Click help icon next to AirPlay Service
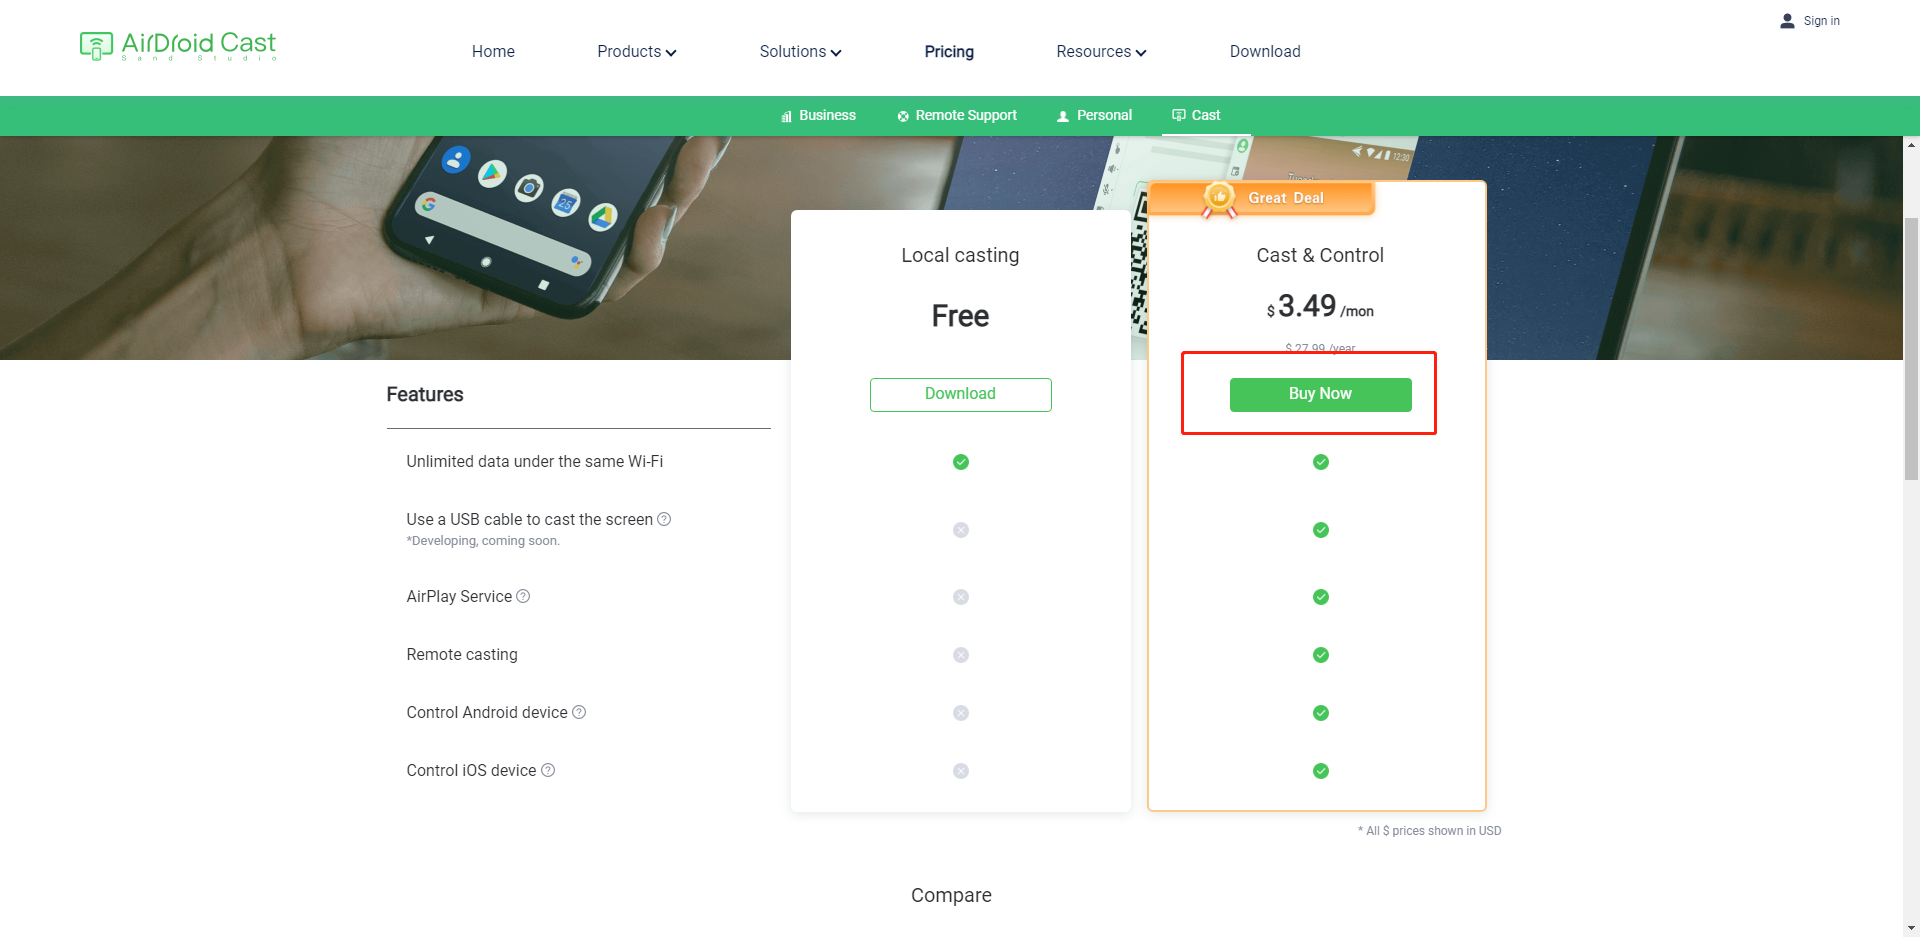The image size is (1920, 937). [523, 596]
